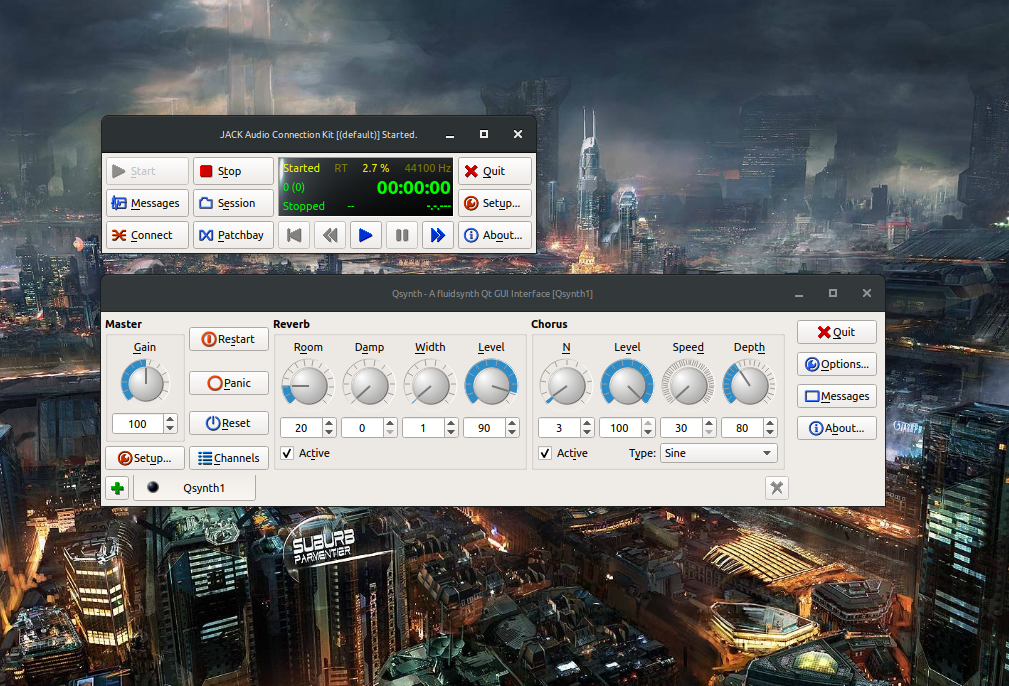The width and height of the screenshot is (1009, 686).
Task: Pause the JACK transport
Action: [x=402, y=236]
